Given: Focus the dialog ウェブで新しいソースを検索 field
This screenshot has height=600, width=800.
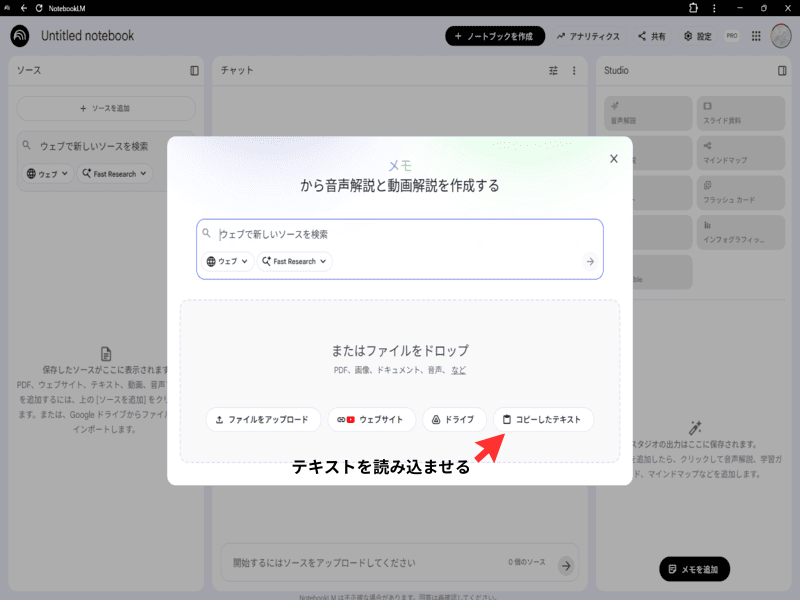Looking at the screenshot, I should click(399, 234).
